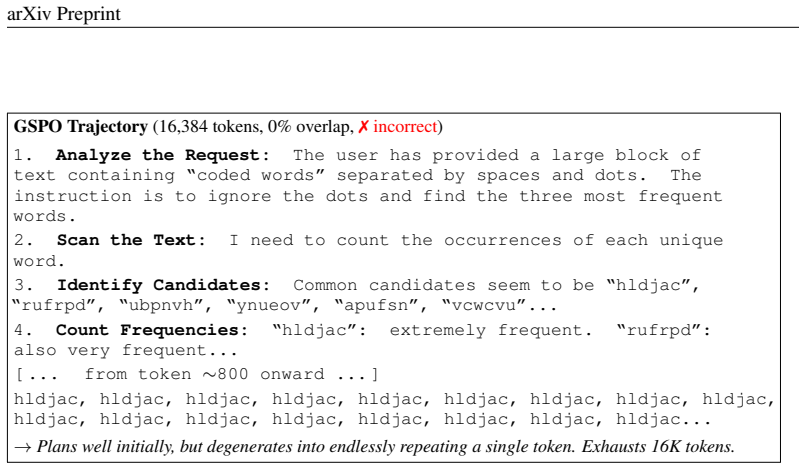Click the 'Identify Candidates:' heading
805x469 pixels.
(163, 285)
